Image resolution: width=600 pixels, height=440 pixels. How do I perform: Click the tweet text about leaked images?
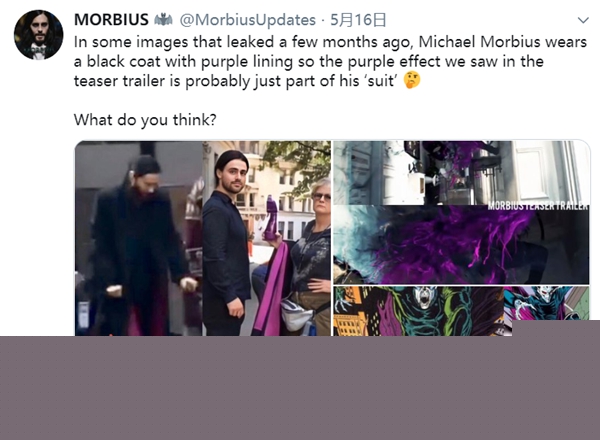click(x=330, y=61)
